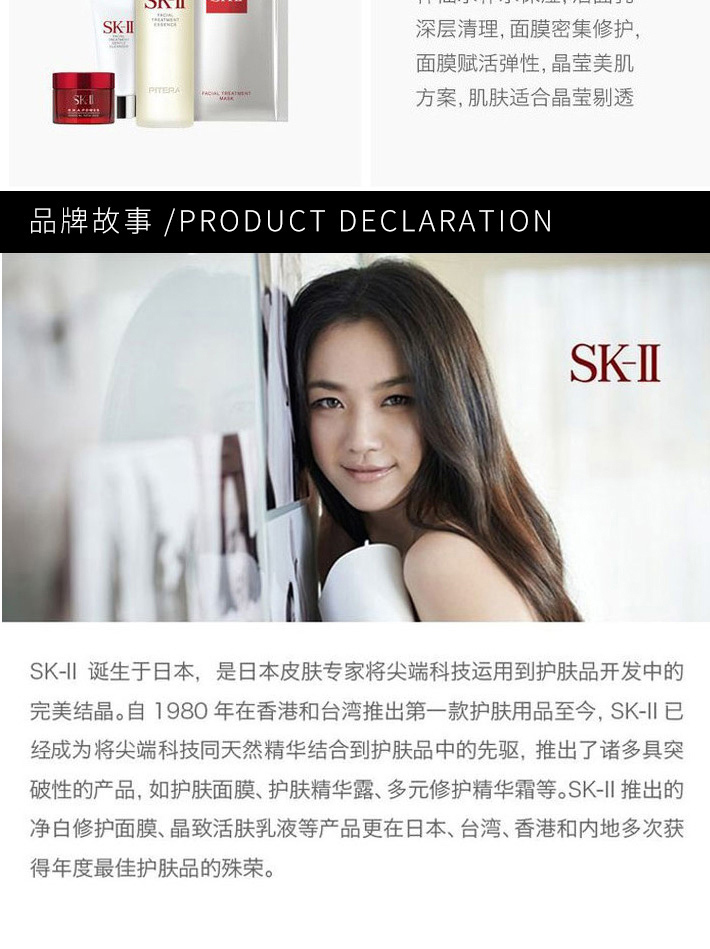Open the brand story banner photo
Image resolution: width=710 pixels, height=949 pixels.
click(x=355, y=437)
